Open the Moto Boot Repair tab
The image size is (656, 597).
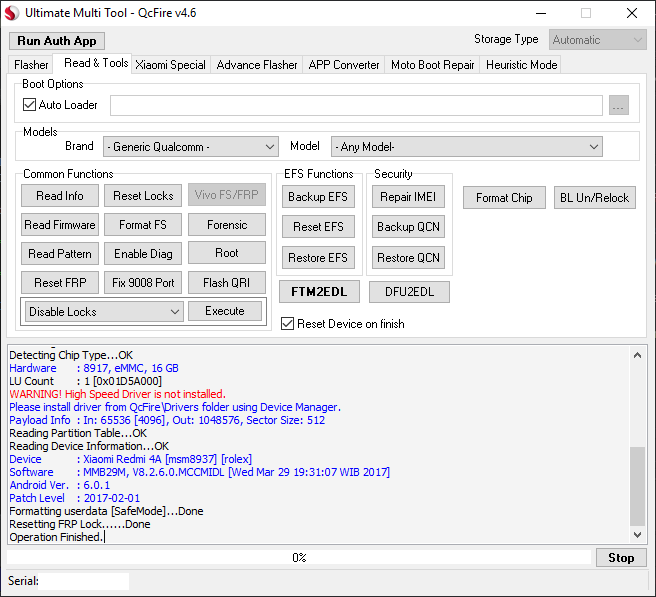coord(433,65)
